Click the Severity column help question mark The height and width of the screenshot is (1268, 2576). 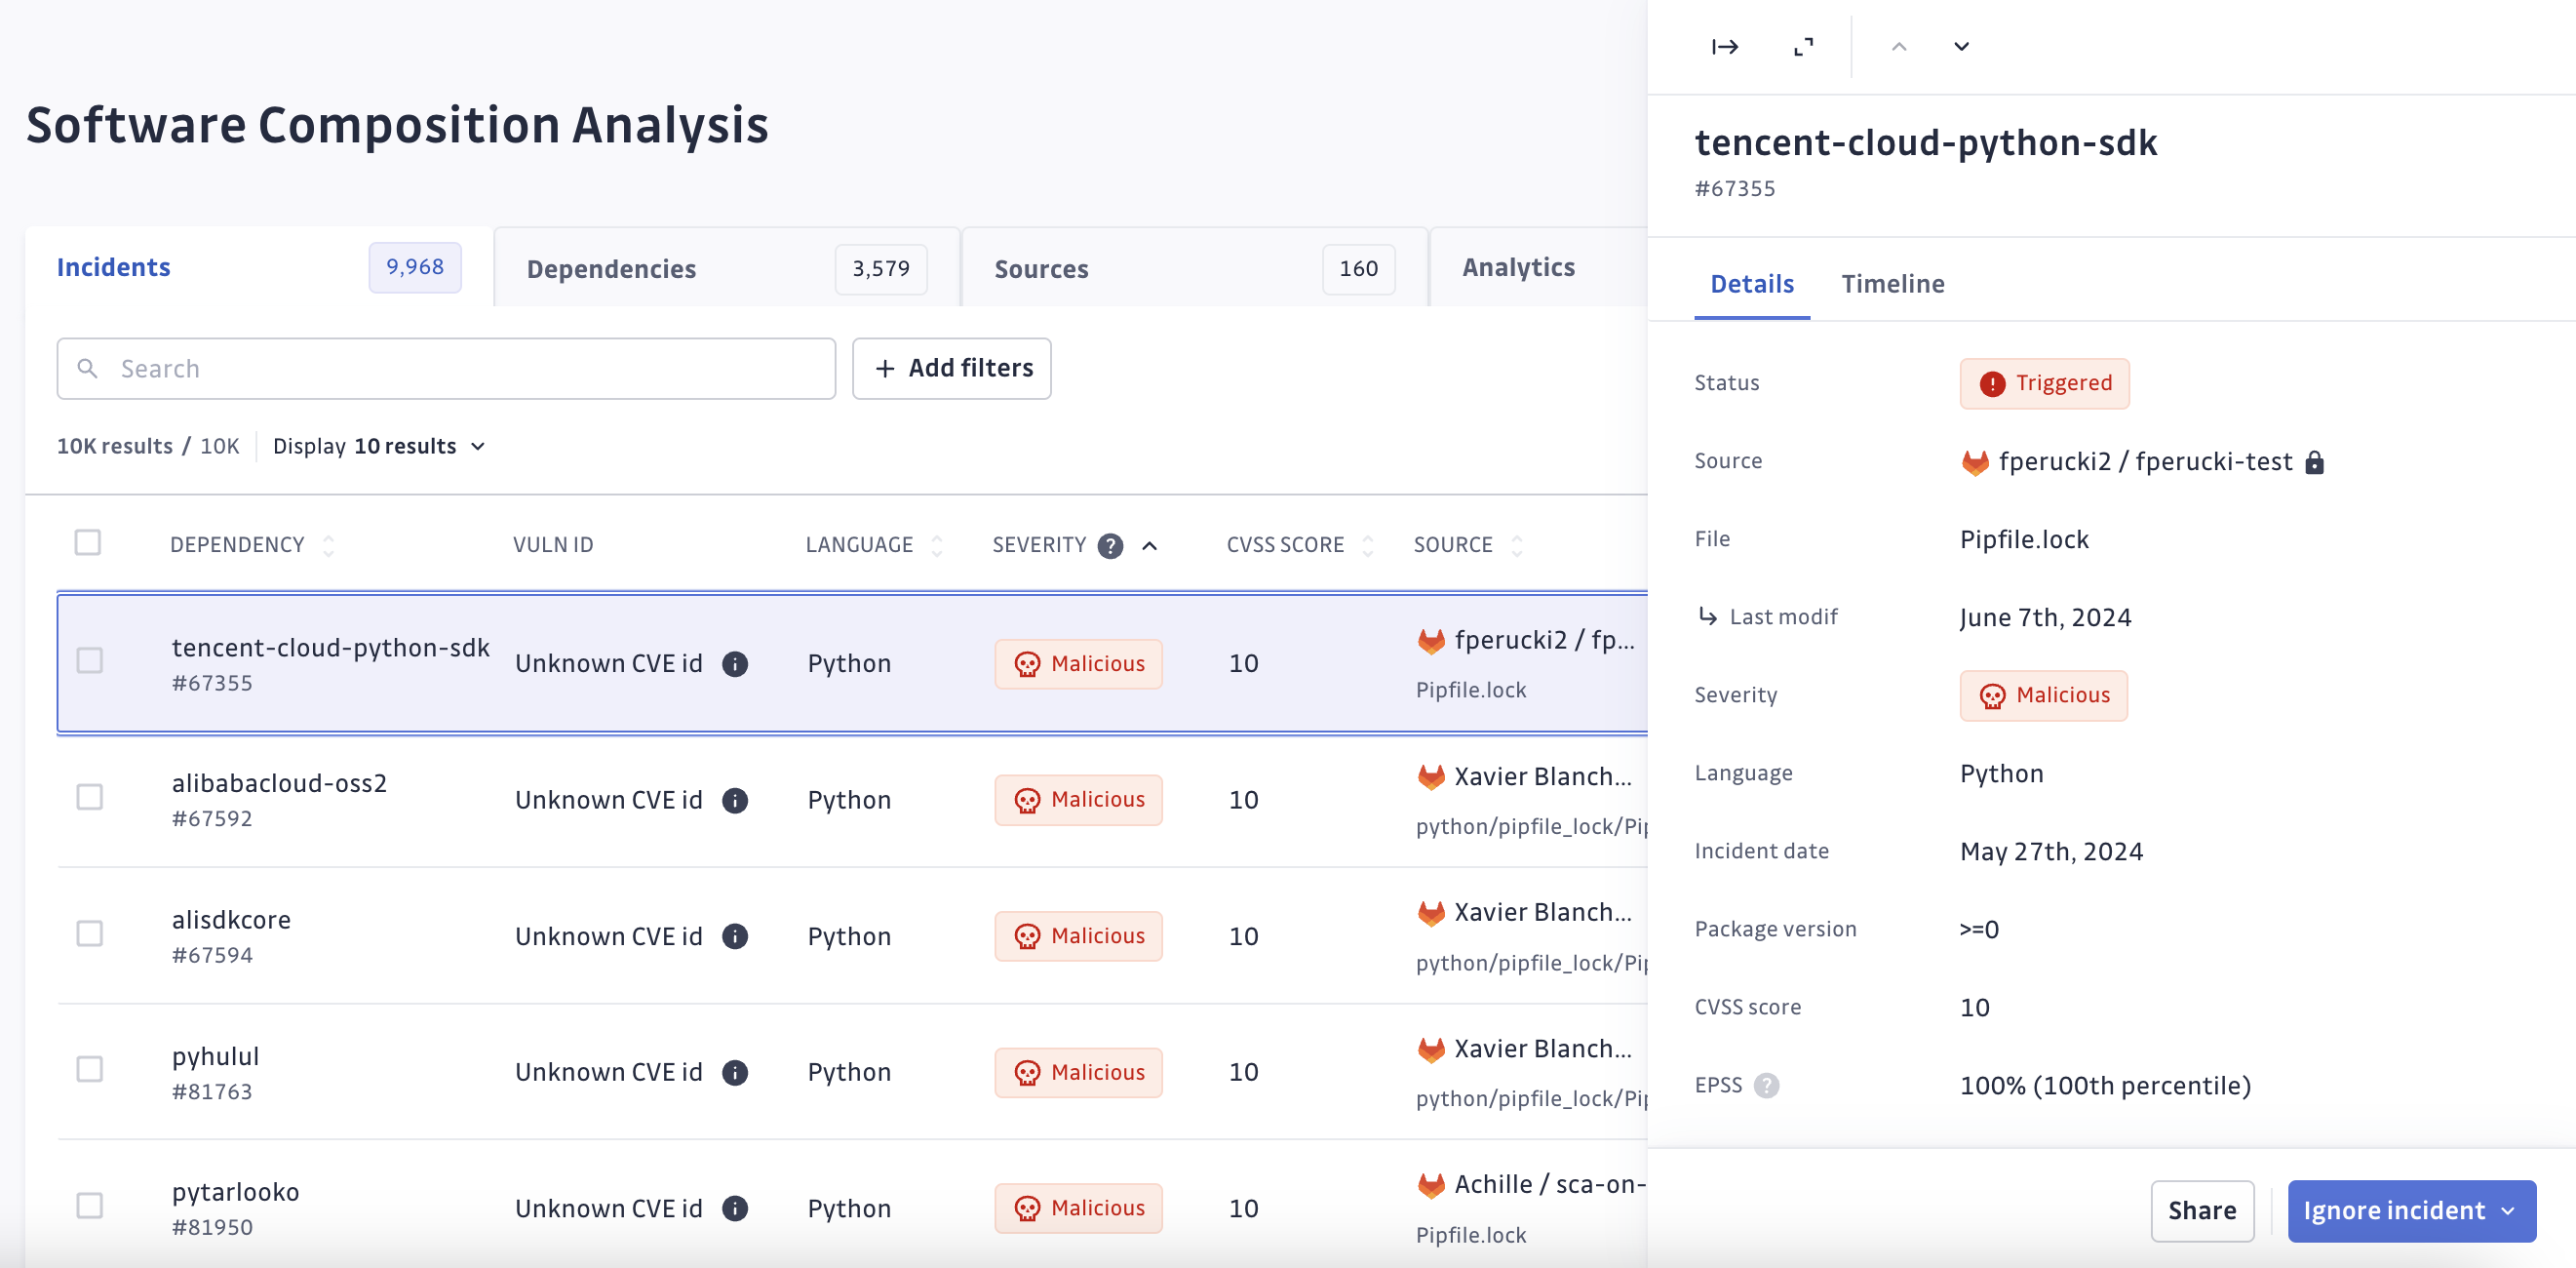click(x=1110, y=545)
